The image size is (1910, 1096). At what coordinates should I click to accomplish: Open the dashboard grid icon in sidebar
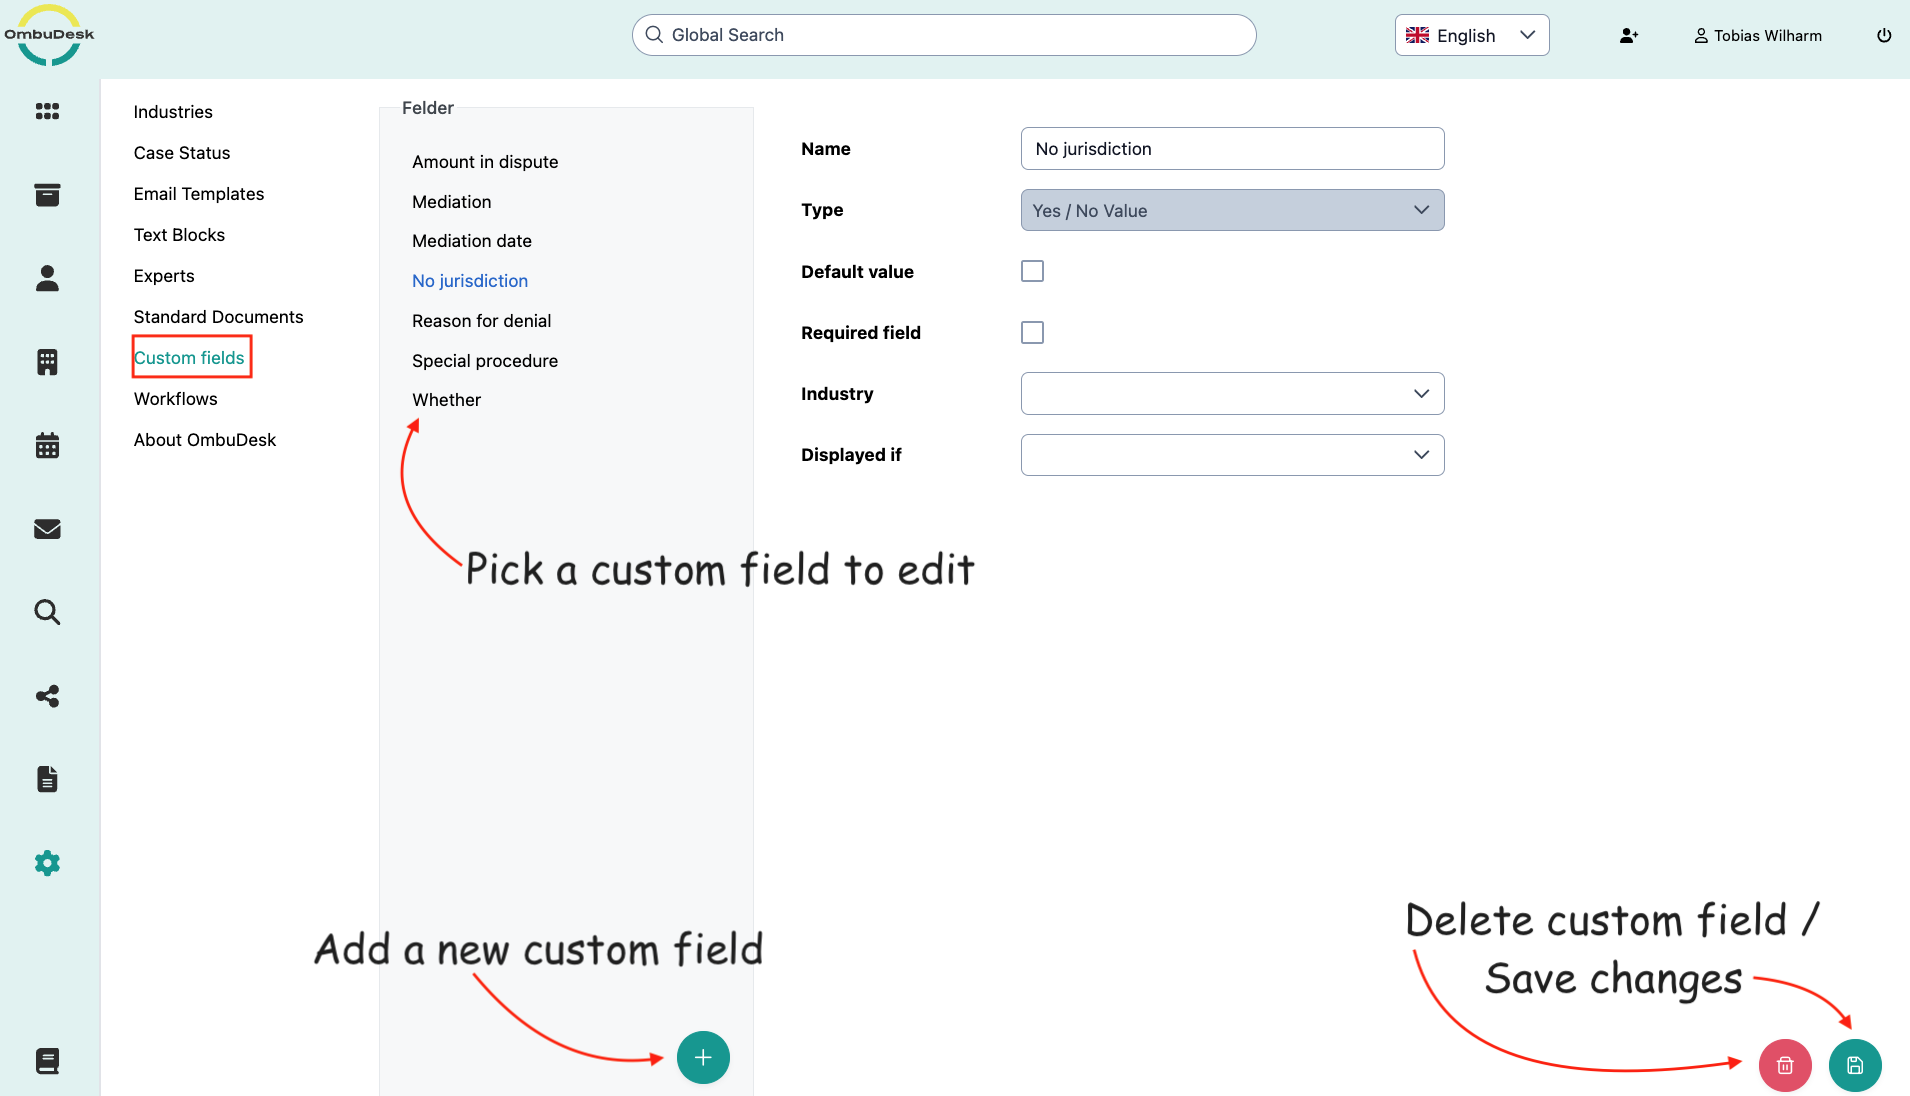click(47, 111)
